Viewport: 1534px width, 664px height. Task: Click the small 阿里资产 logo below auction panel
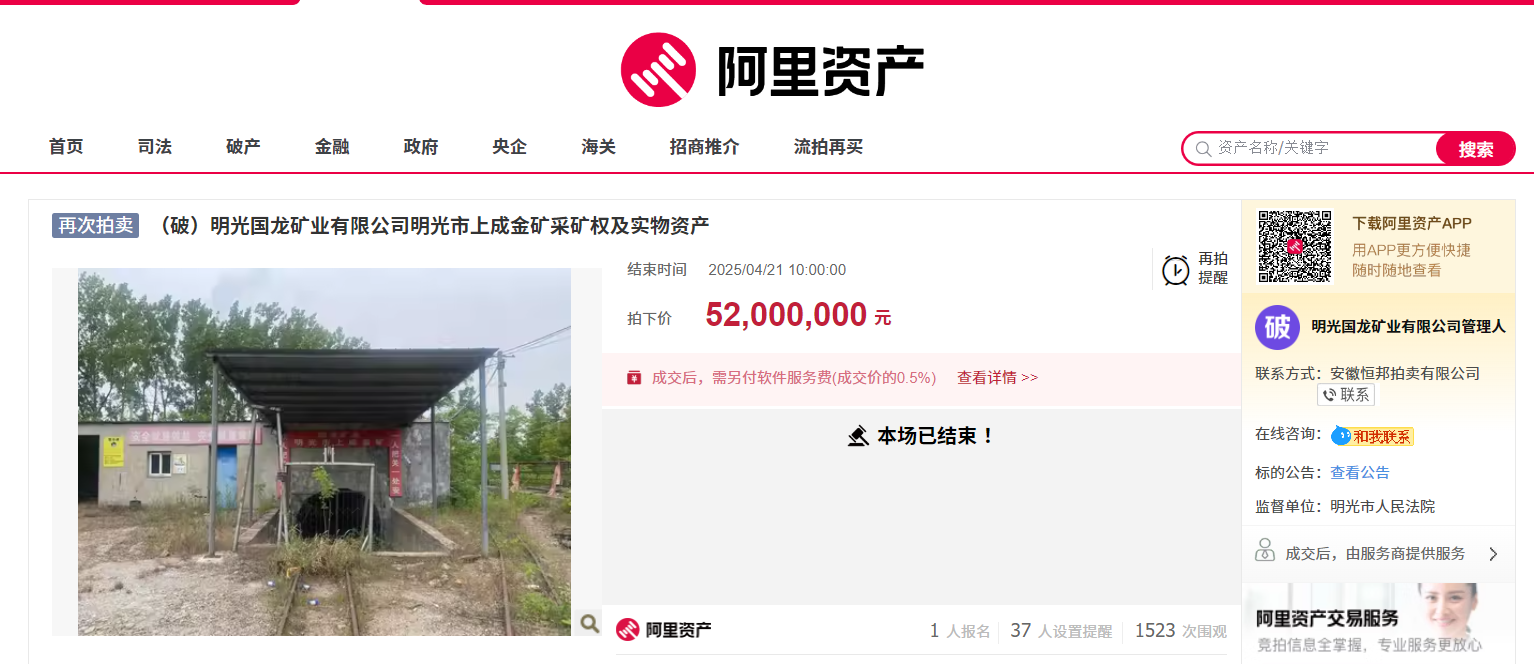tap(663, 630)
